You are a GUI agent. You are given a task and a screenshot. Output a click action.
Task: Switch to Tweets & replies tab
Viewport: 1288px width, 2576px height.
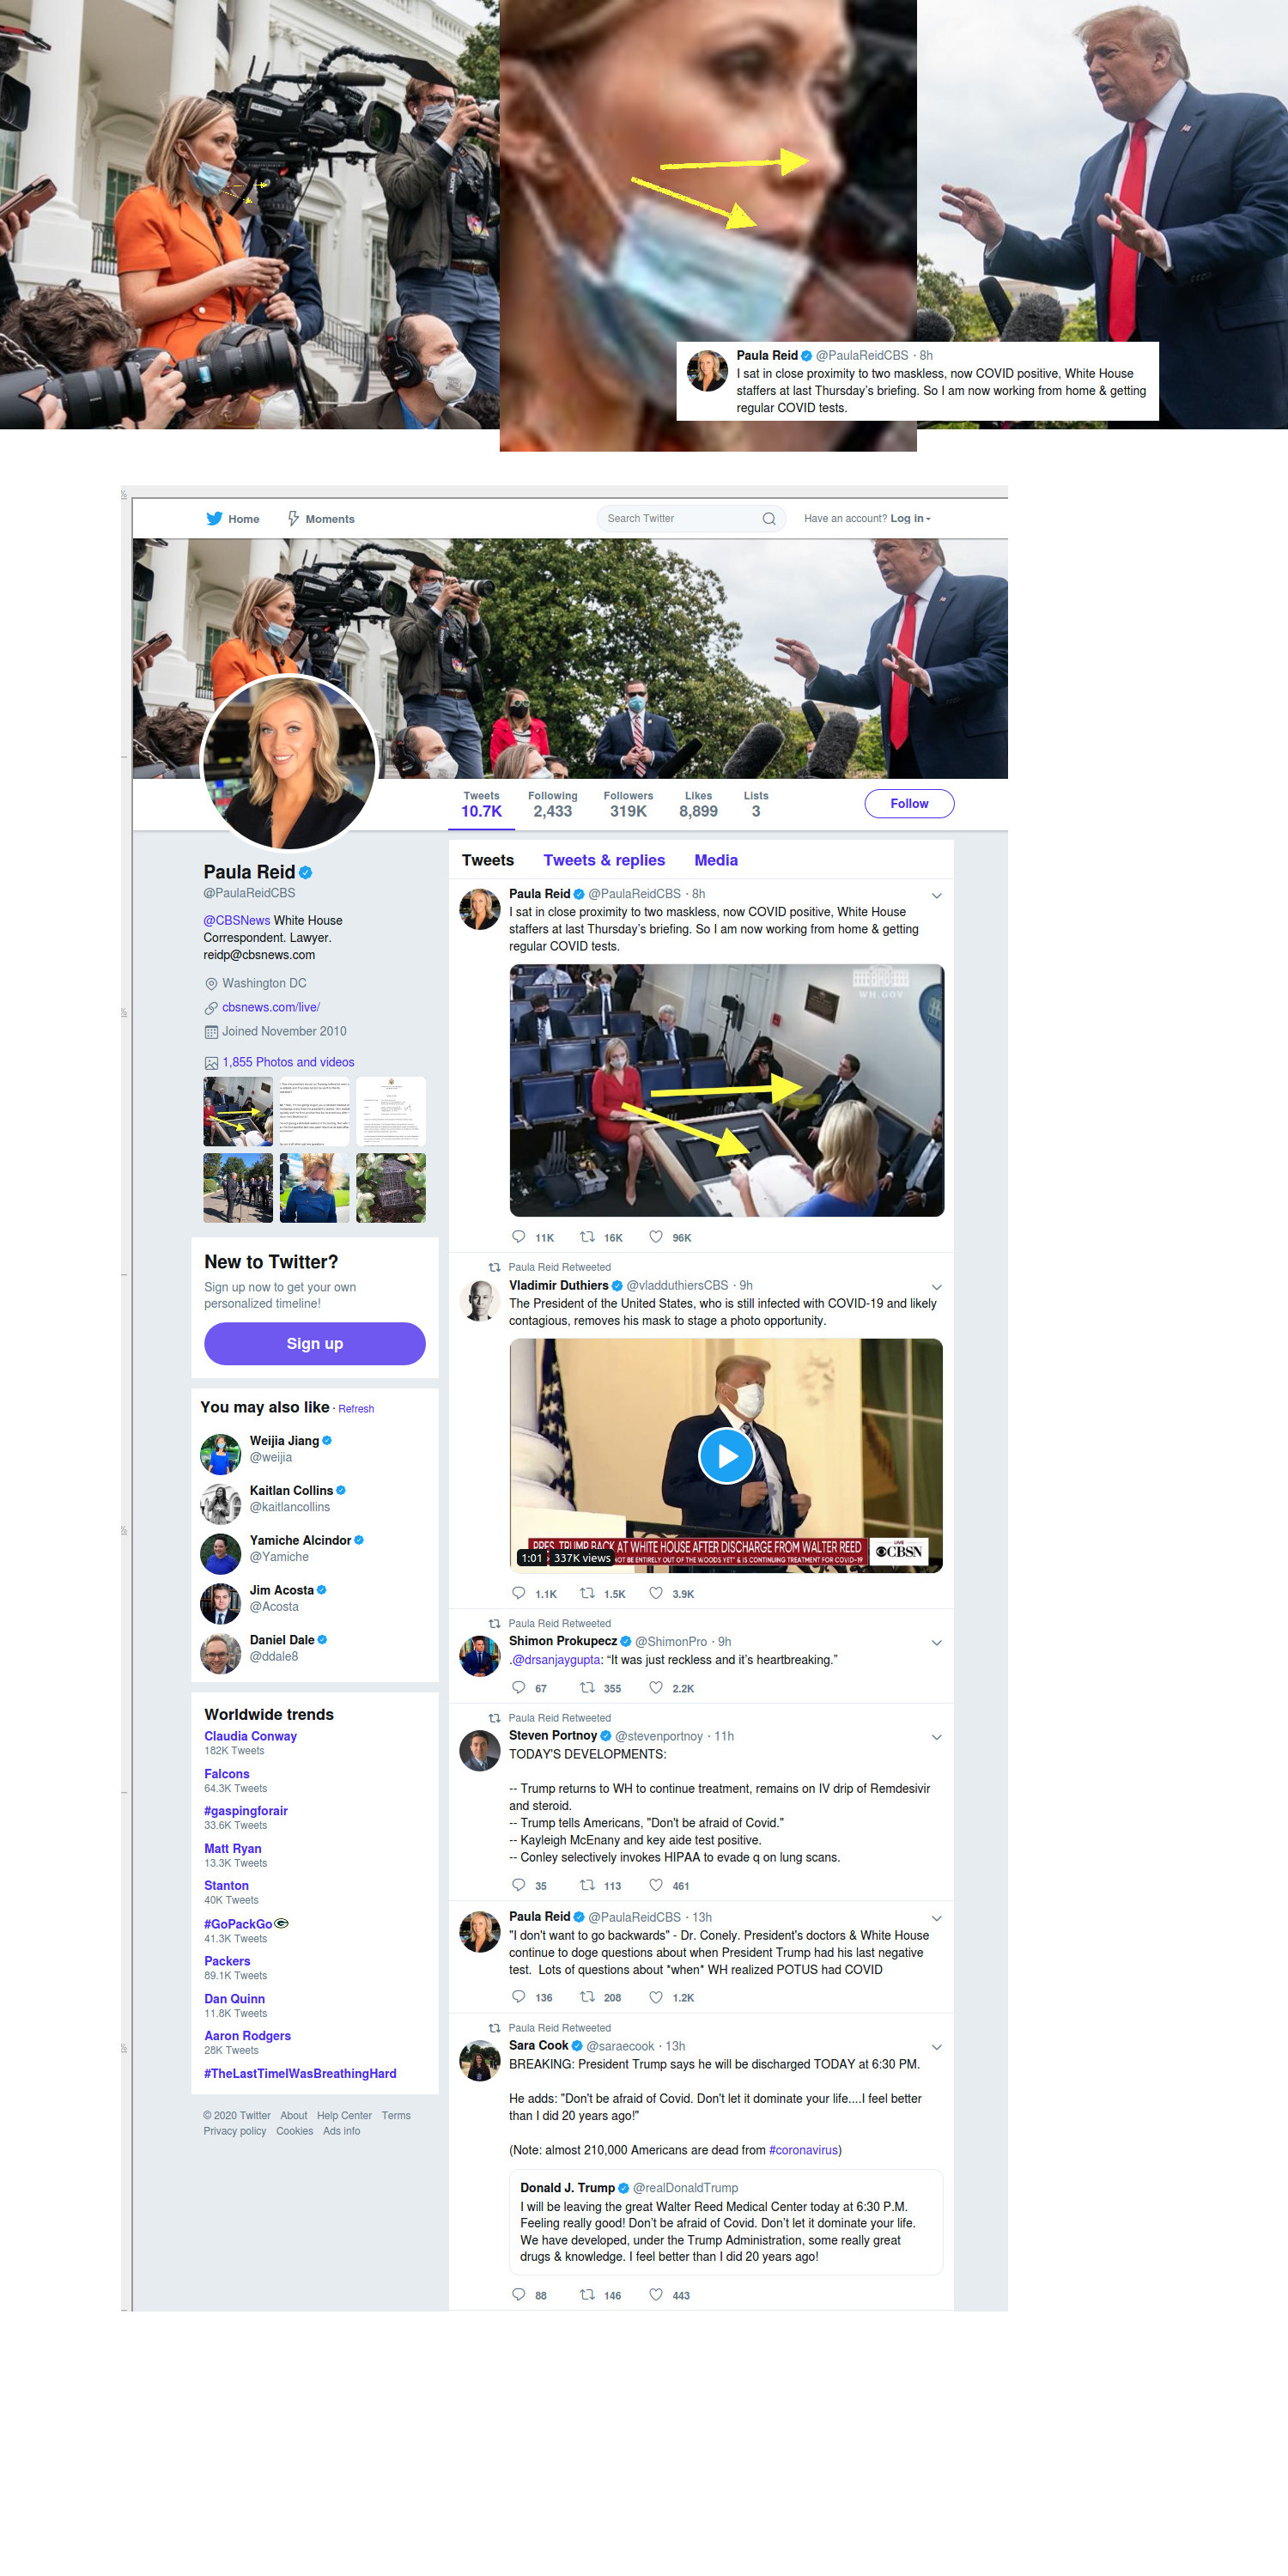pyautogui.click(x=604, y=860)
